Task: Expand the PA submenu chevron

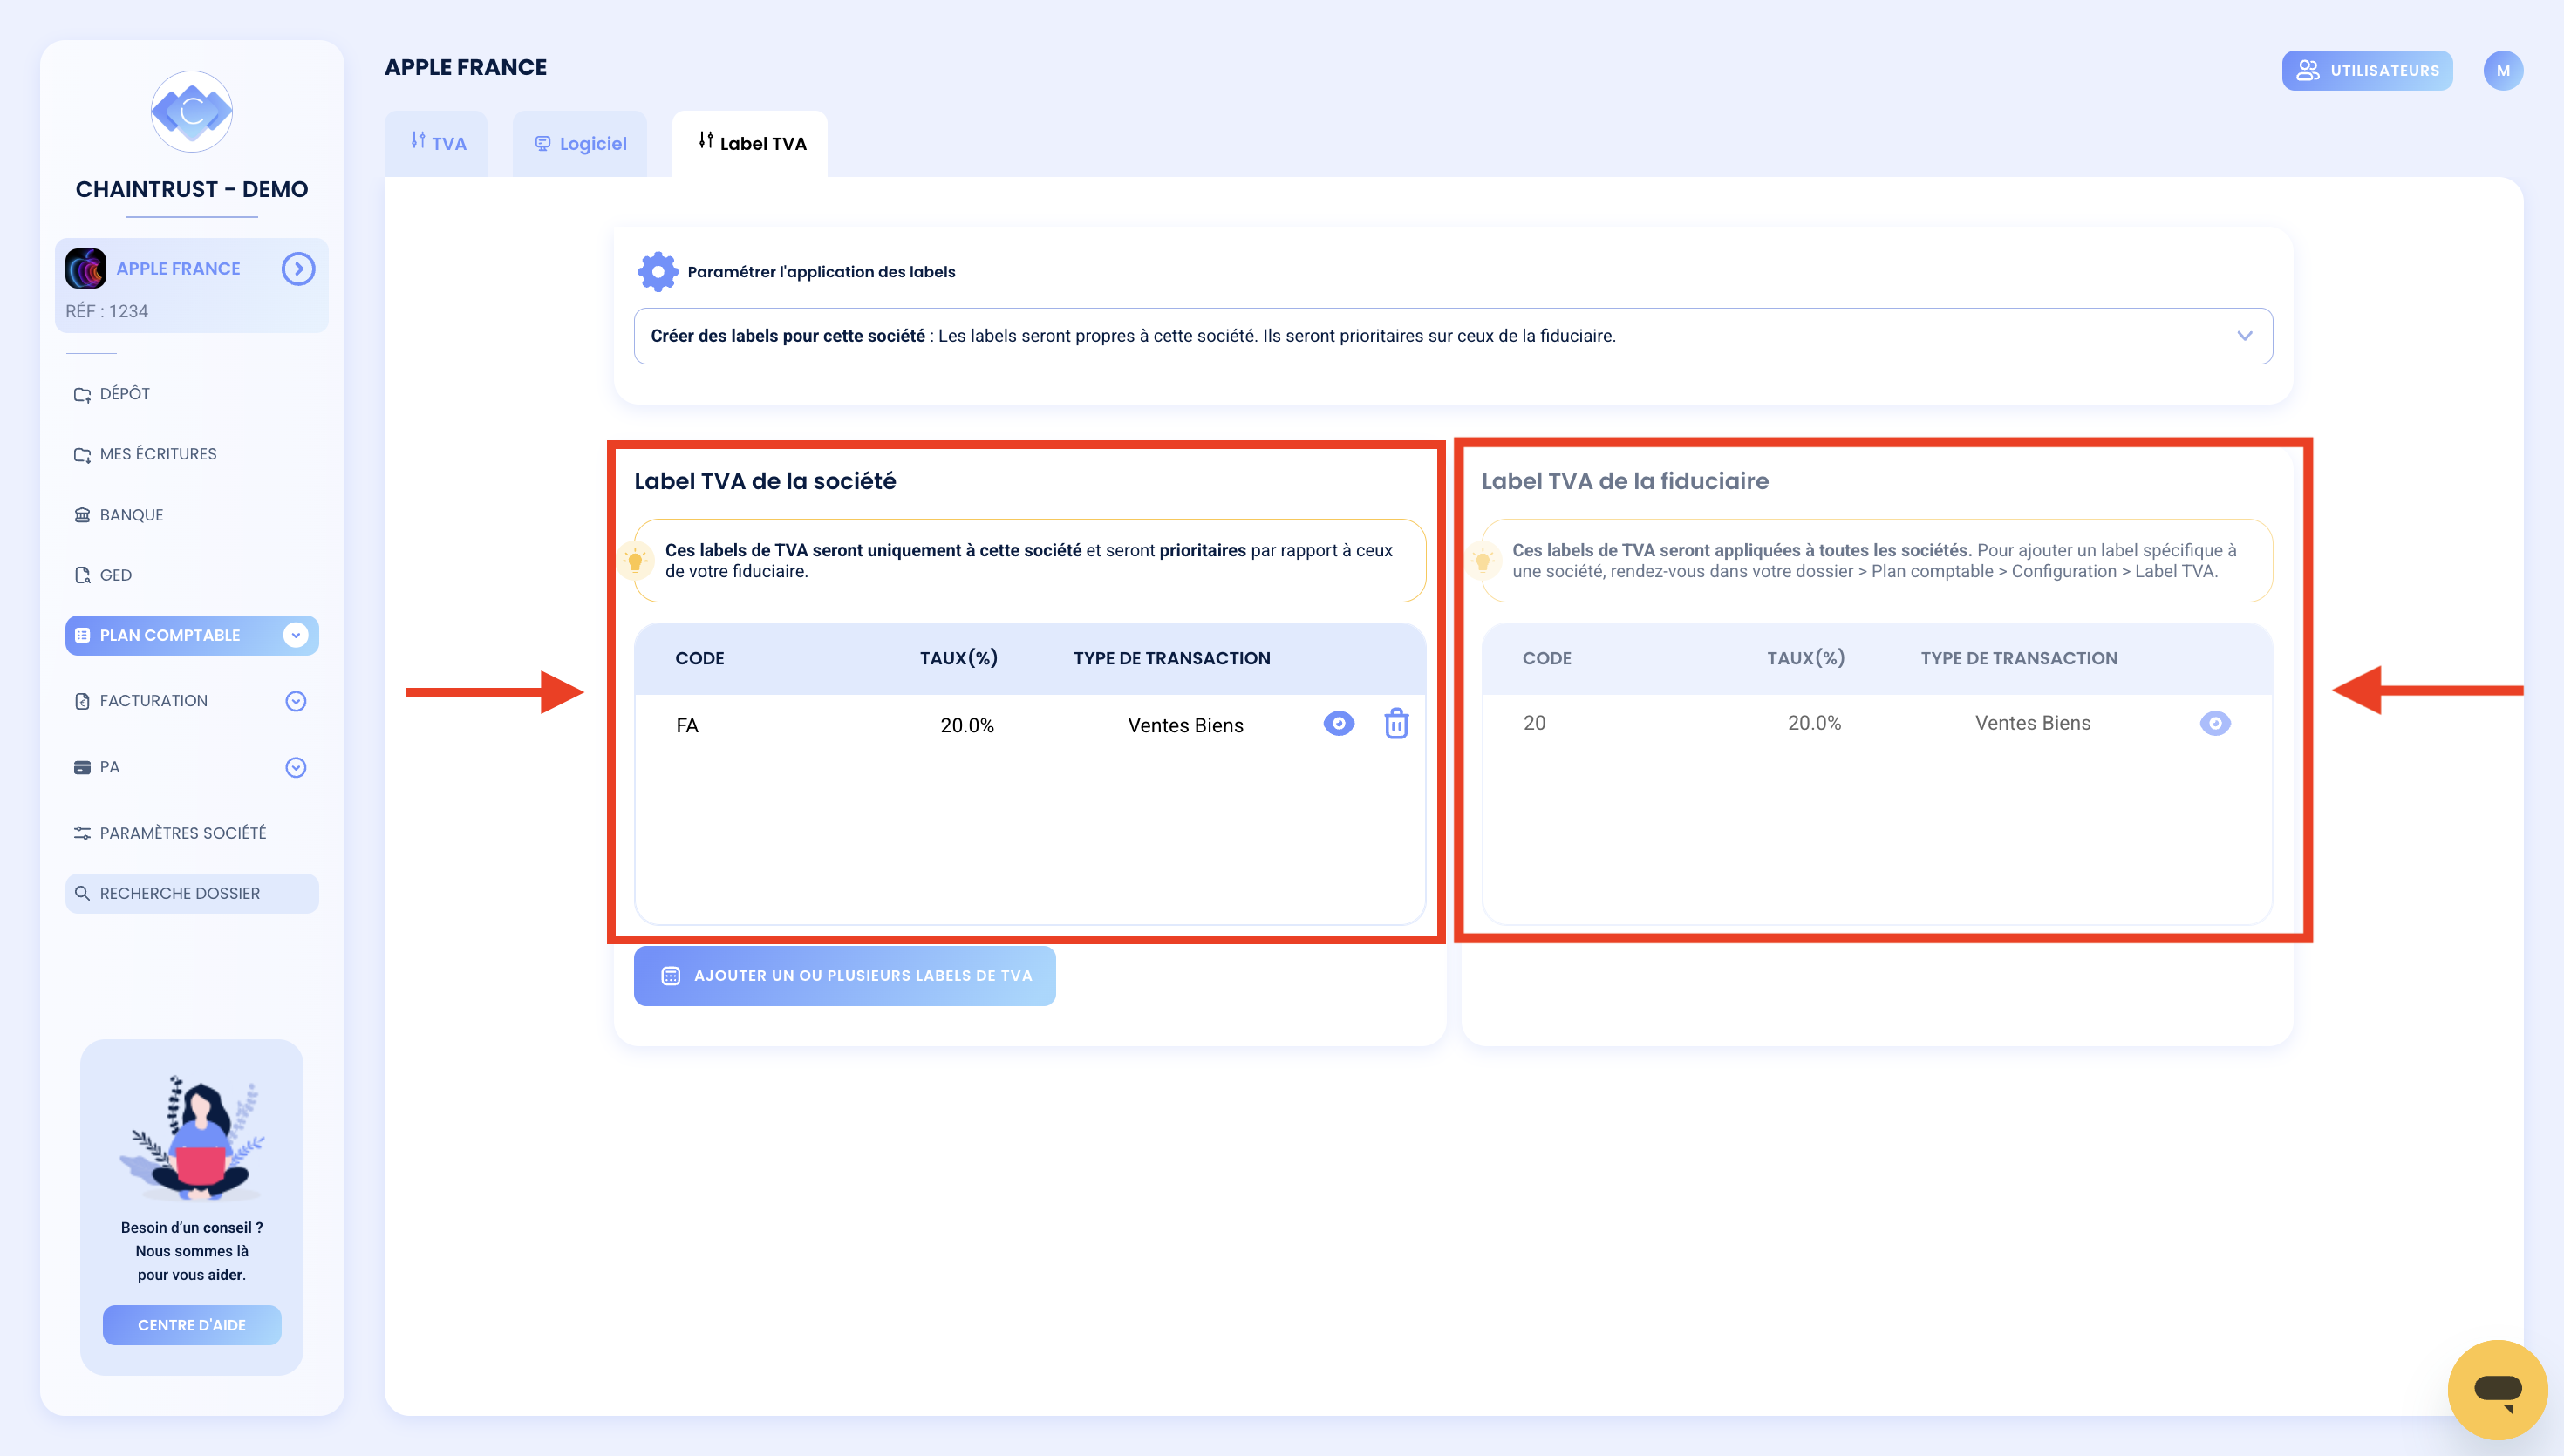Action: click(295, 767)
